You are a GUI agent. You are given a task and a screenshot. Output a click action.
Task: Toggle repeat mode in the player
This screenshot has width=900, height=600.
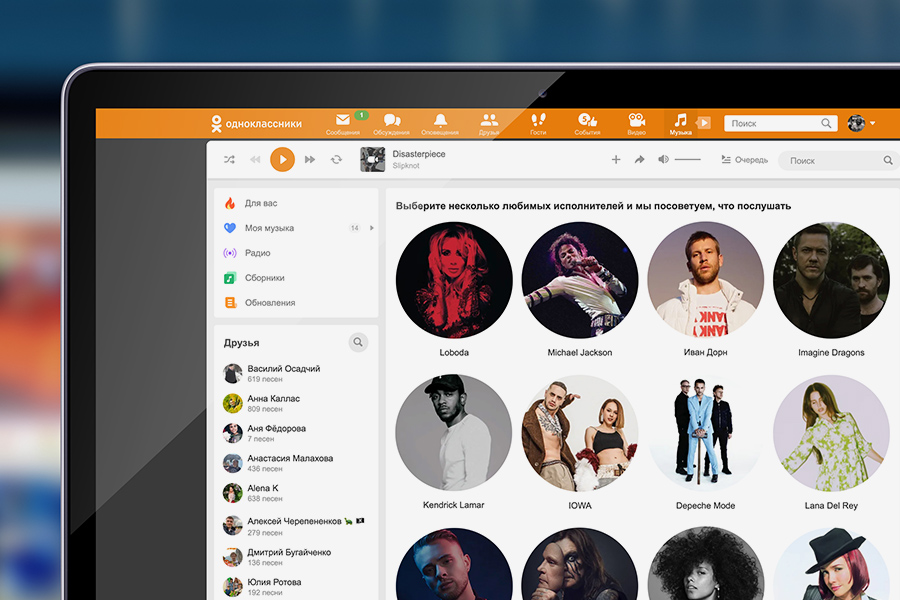click(x=336, y=160)
